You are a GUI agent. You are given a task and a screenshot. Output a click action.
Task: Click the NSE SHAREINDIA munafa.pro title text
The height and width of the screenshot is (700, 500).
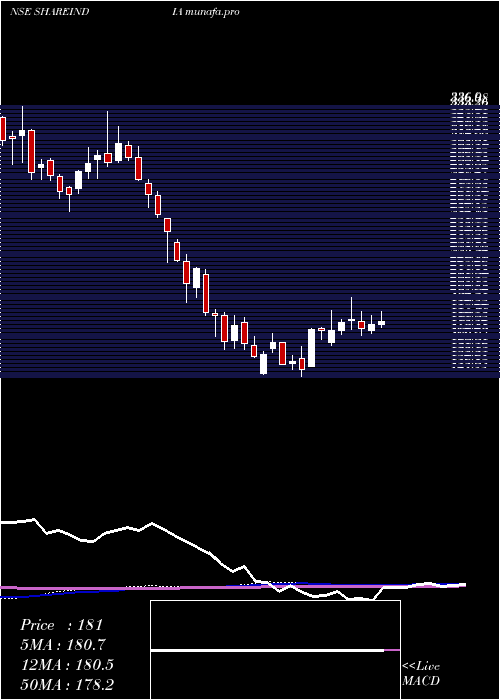point(125,12)
